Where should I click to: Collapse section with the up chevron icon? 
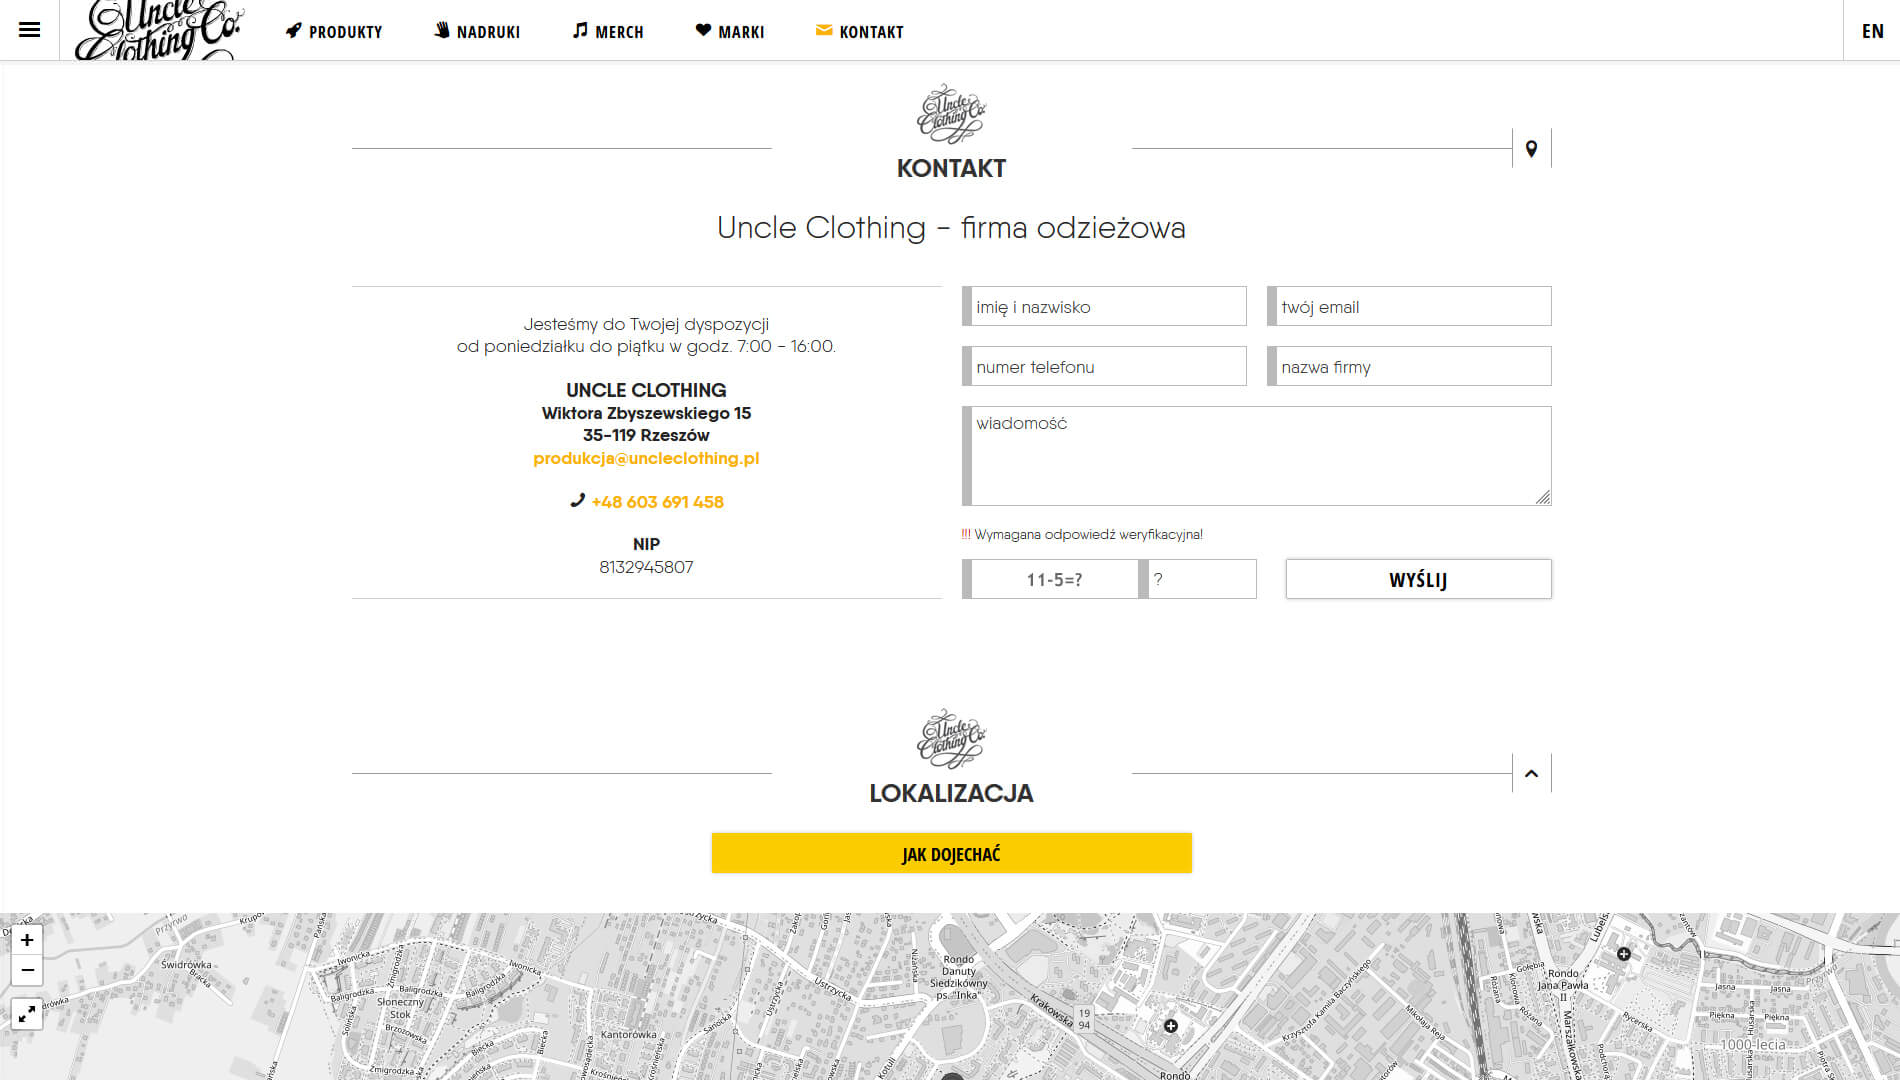[x=1531, y=773]
